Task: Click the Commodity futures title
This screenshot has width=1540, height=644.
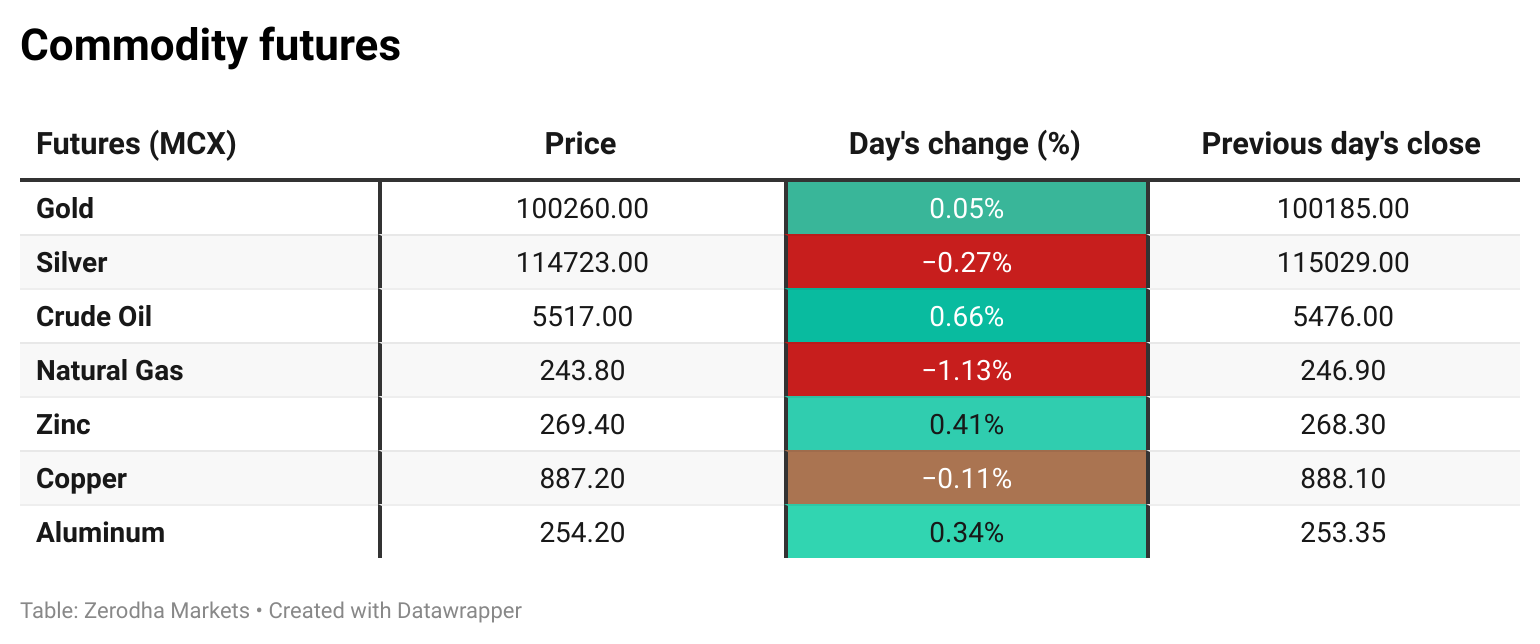Action: click(211, 46)
